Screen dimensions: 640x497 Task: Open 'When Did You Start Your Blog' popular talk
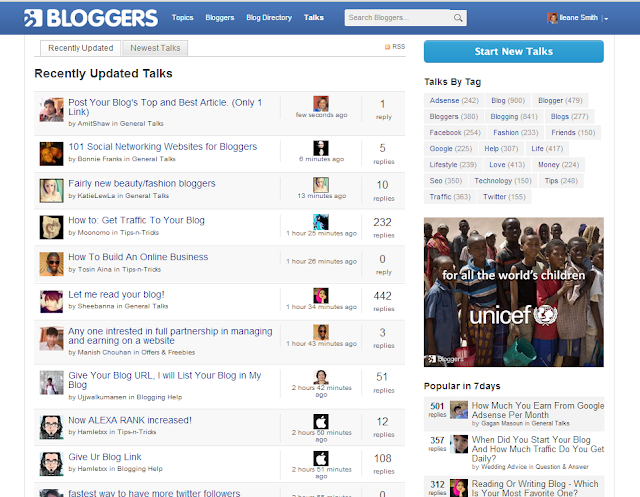coord(538,449)
